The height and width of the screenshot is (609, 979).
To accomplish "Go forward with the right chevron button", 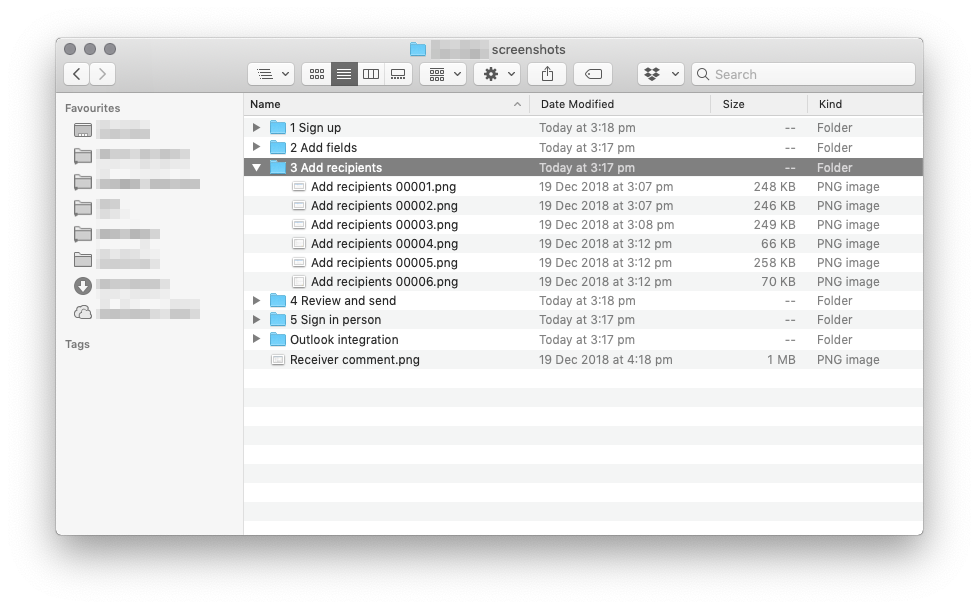I will pyautogui.click(x=102, y=74).
